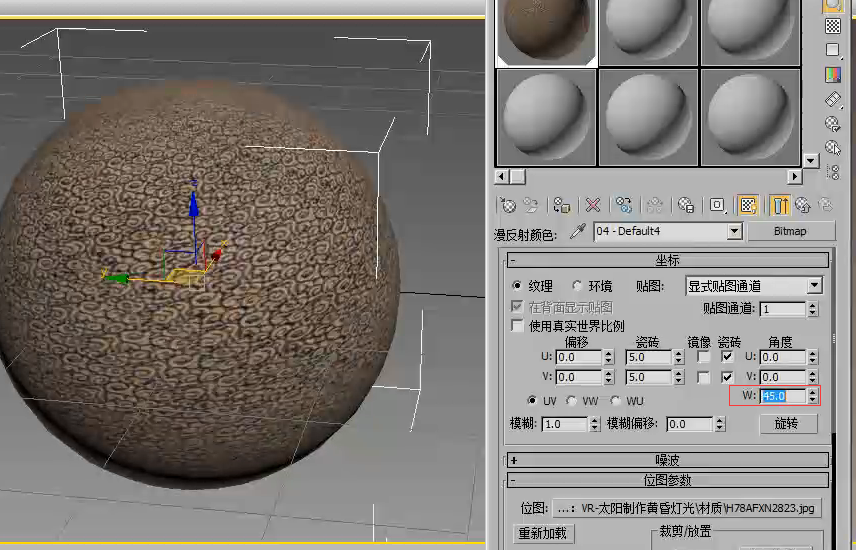This screenshot has width=856, height=550.
Task: Click the 模糊偏移 spinner arrows
Action: coord(720,424)
